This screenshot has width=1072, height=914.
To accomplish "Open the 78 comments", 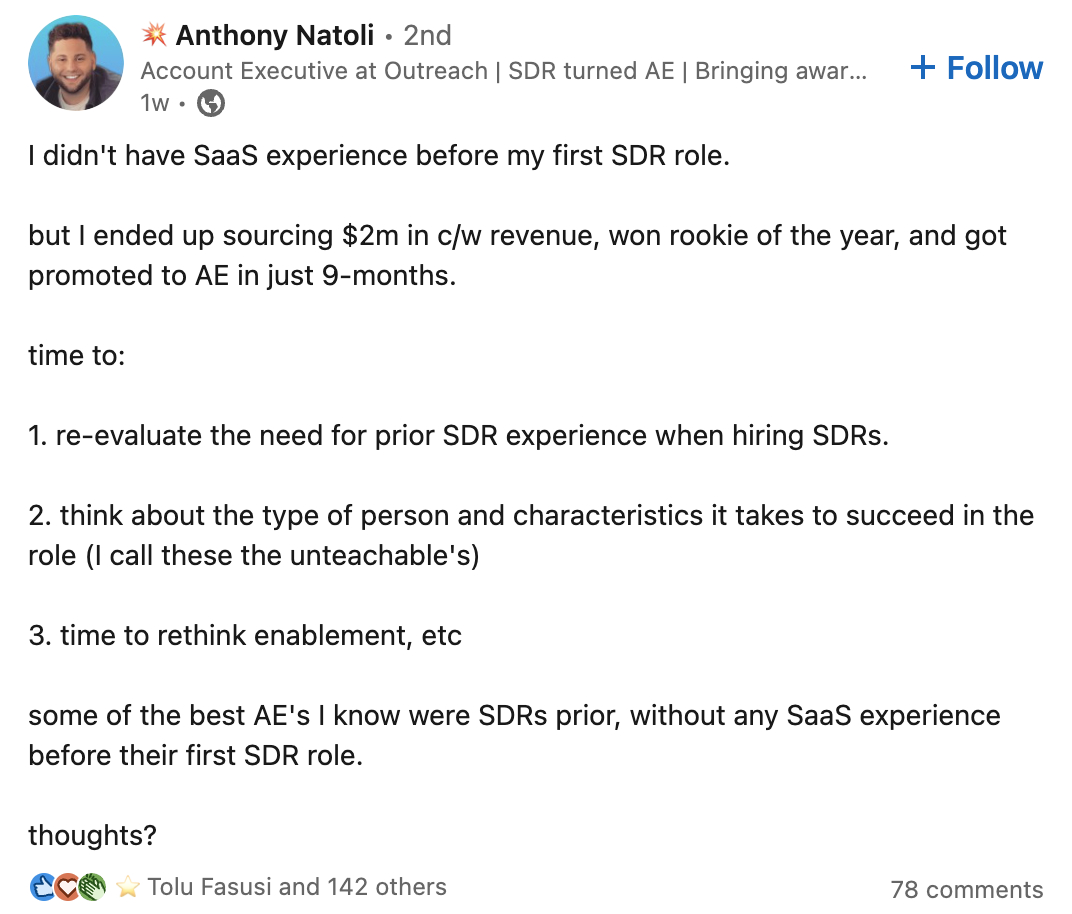I will click(966, 889).
